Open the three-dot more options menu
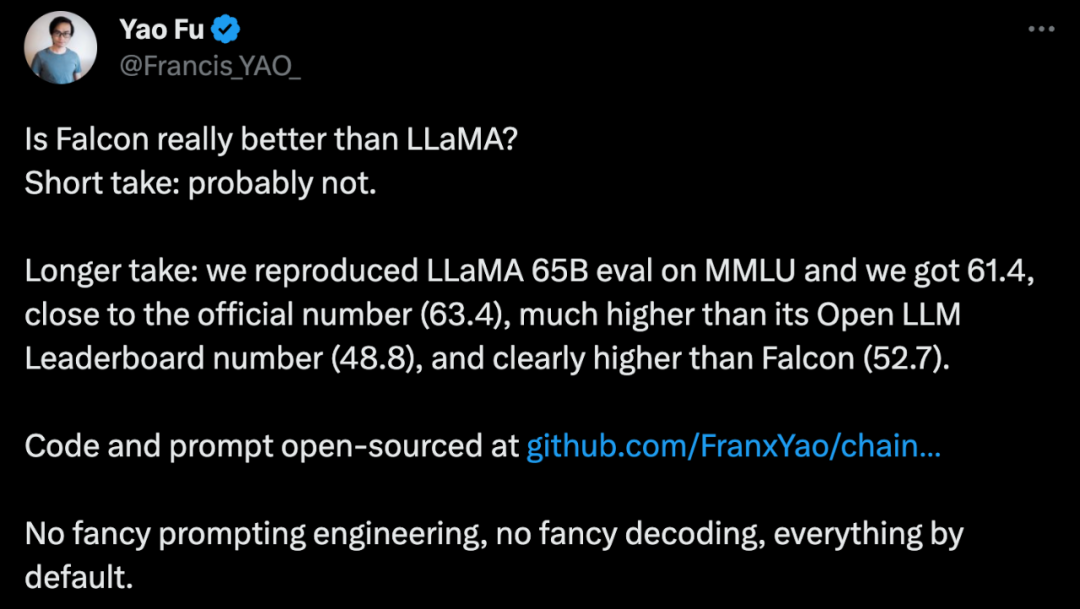The height and width of the screenshot is (609, 1080). coord(1041,30)
